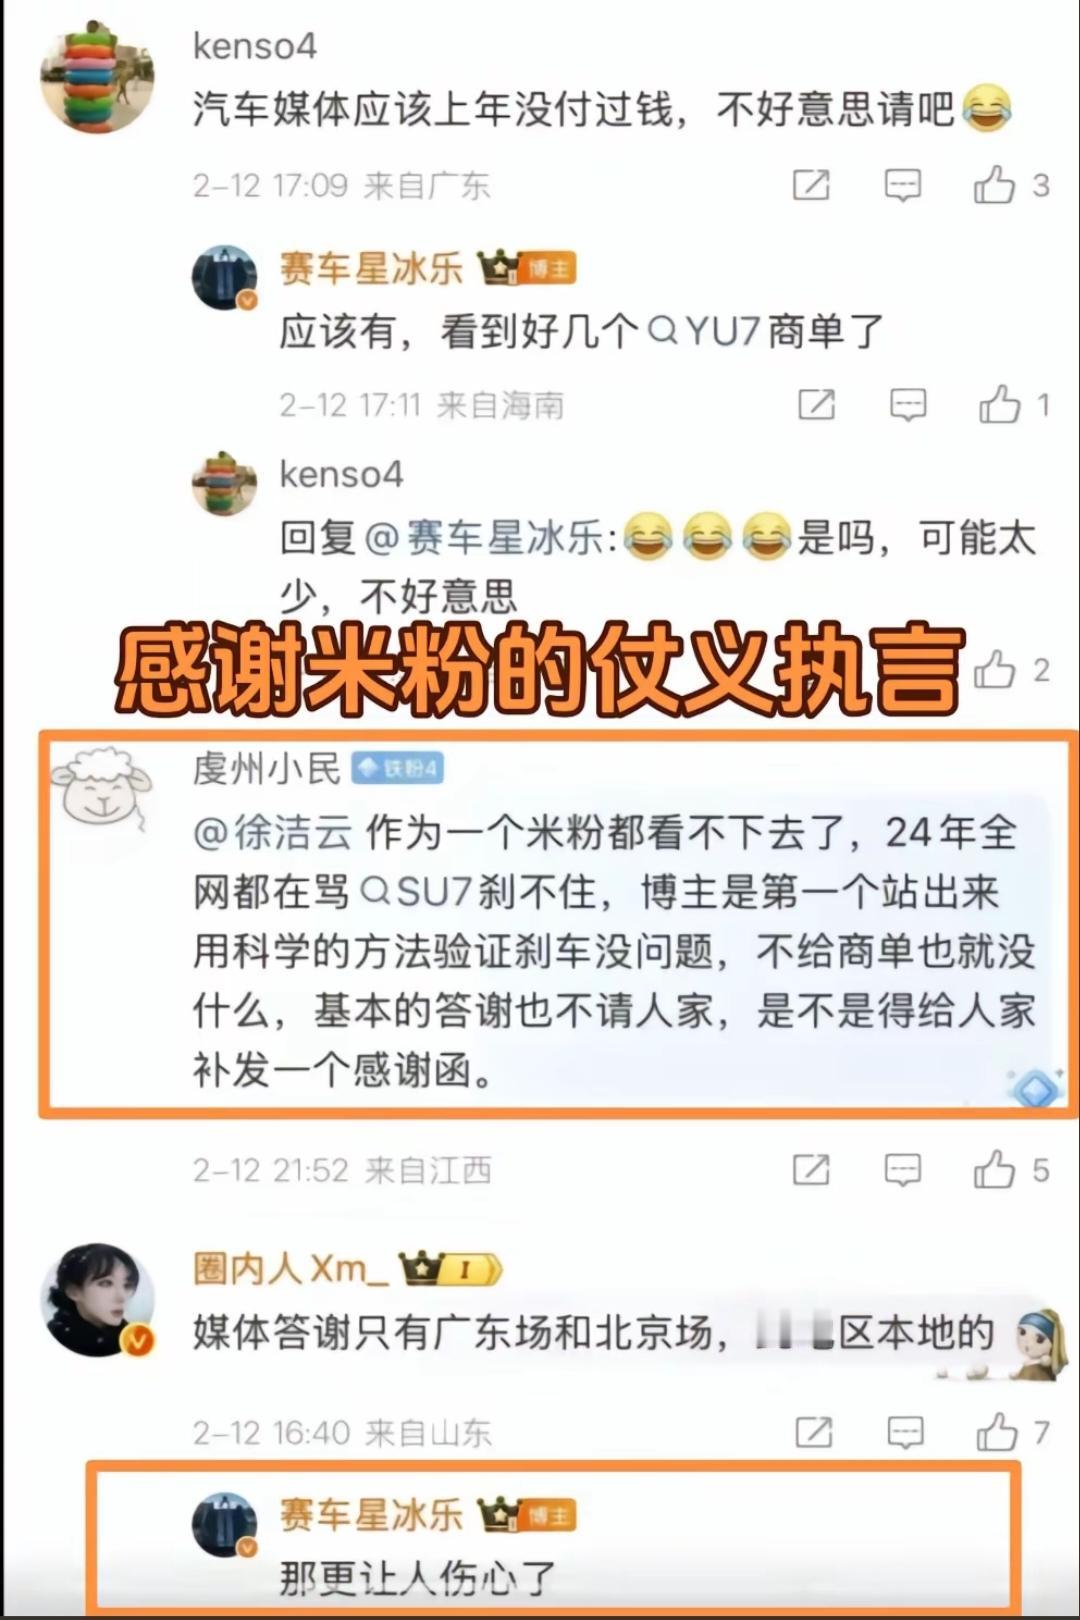
Task: Reply icon on 赛车星冰乐's 17:11 comment
Action: (x=908, y=405)
